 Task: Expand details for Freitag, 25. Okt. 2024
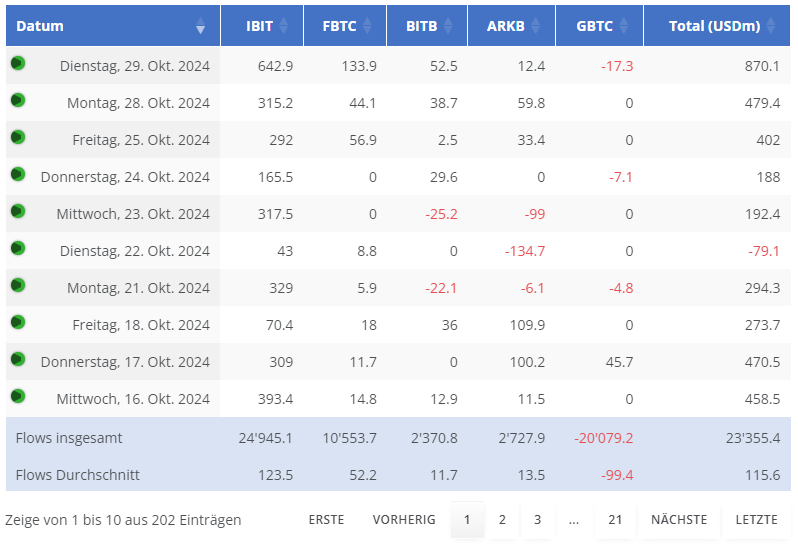coord(18,137)
